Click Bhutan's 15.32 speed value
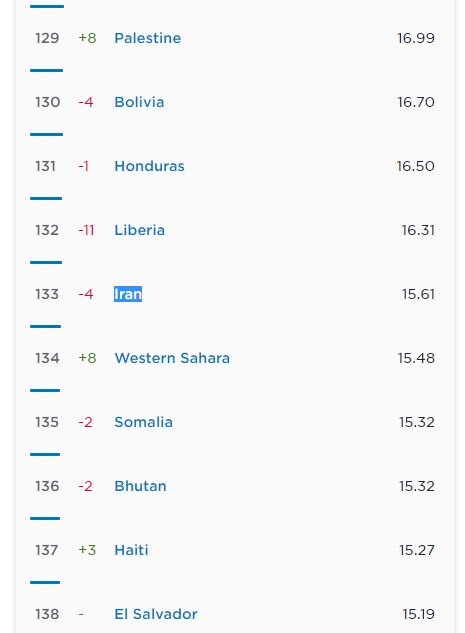Screen dimensions: 465x633 click(x=417, y=486)
